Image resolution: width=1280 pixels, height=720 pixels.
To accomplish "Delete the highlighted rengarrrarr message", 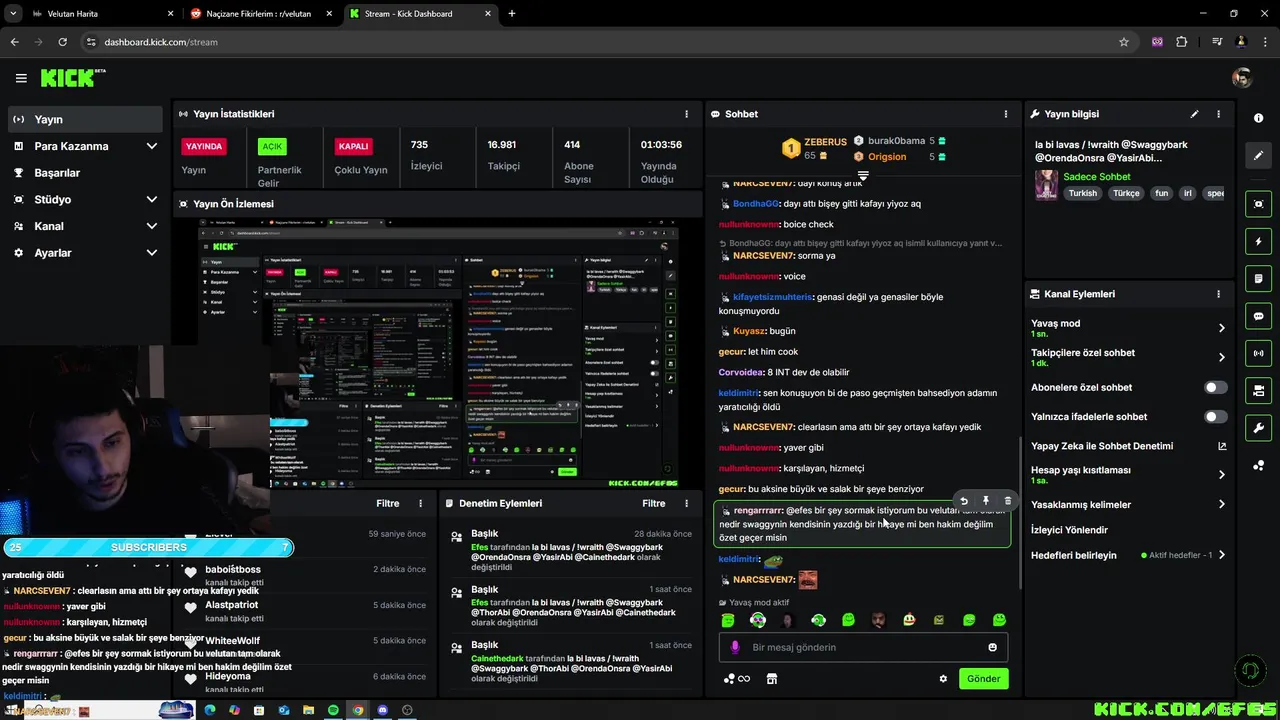I will point(1007,501).
